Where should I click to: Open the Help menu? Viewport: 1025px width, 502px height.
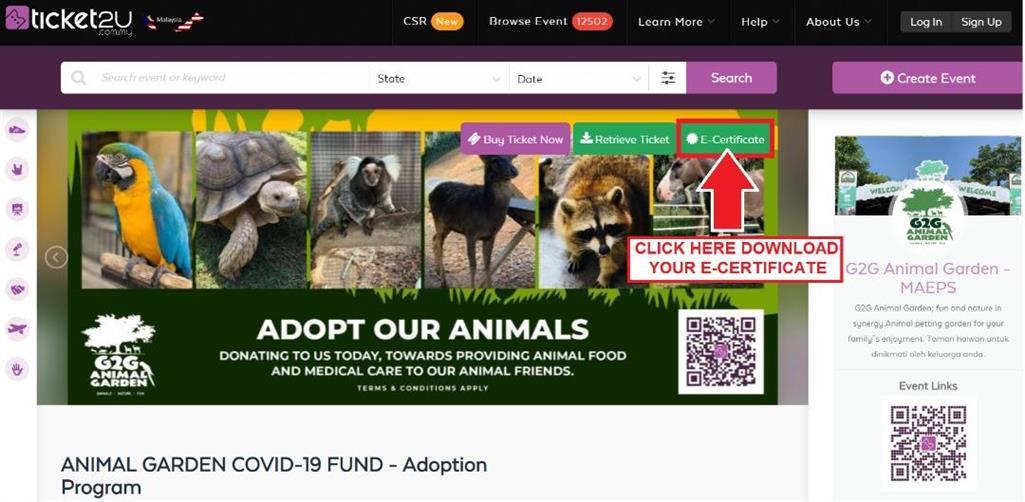[x=760, y=22]
